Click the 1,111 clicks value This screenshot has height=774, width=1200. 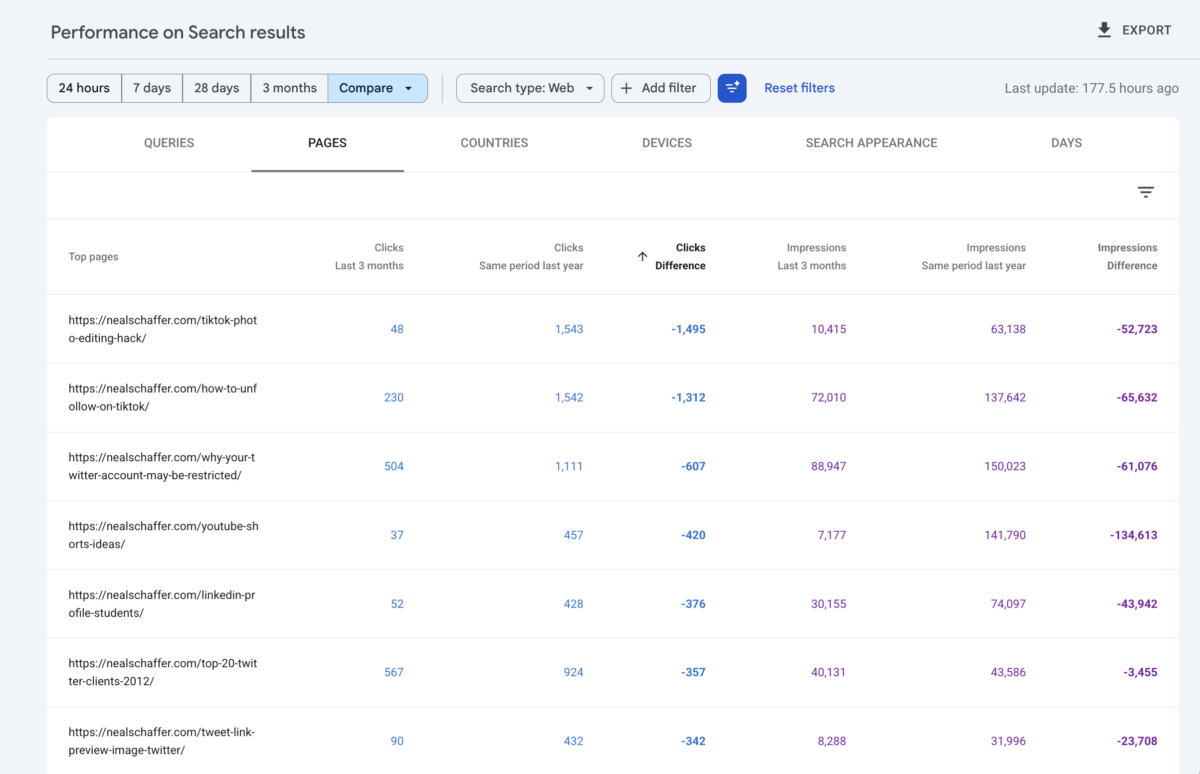(x=569, y=466)
